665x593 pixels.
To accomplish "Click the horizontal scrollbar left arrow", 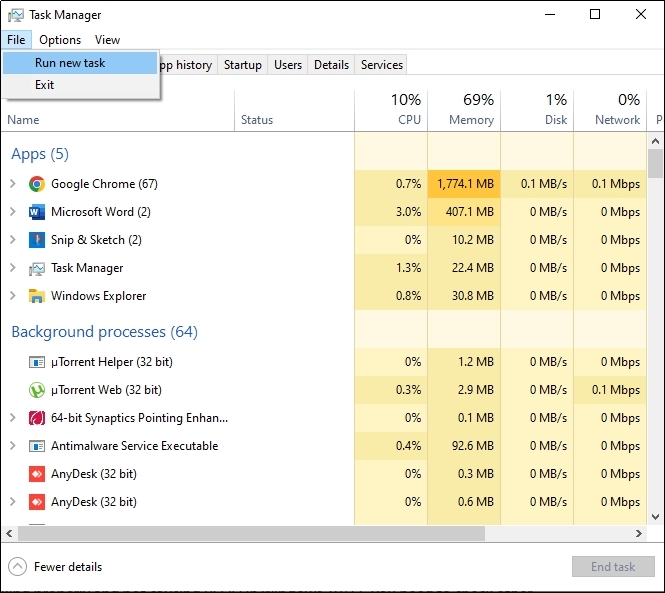I will [x=9, y=534].
